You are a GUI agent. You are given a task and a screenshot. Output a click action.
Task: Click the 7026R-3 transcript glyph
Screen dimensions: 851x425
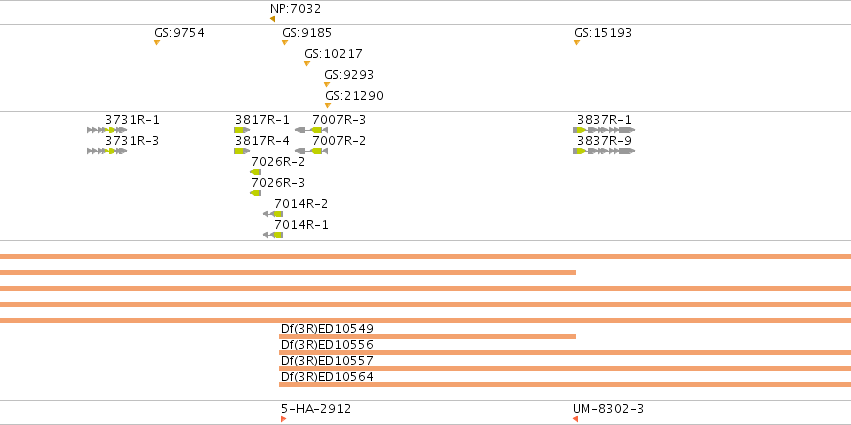[256, 193]
